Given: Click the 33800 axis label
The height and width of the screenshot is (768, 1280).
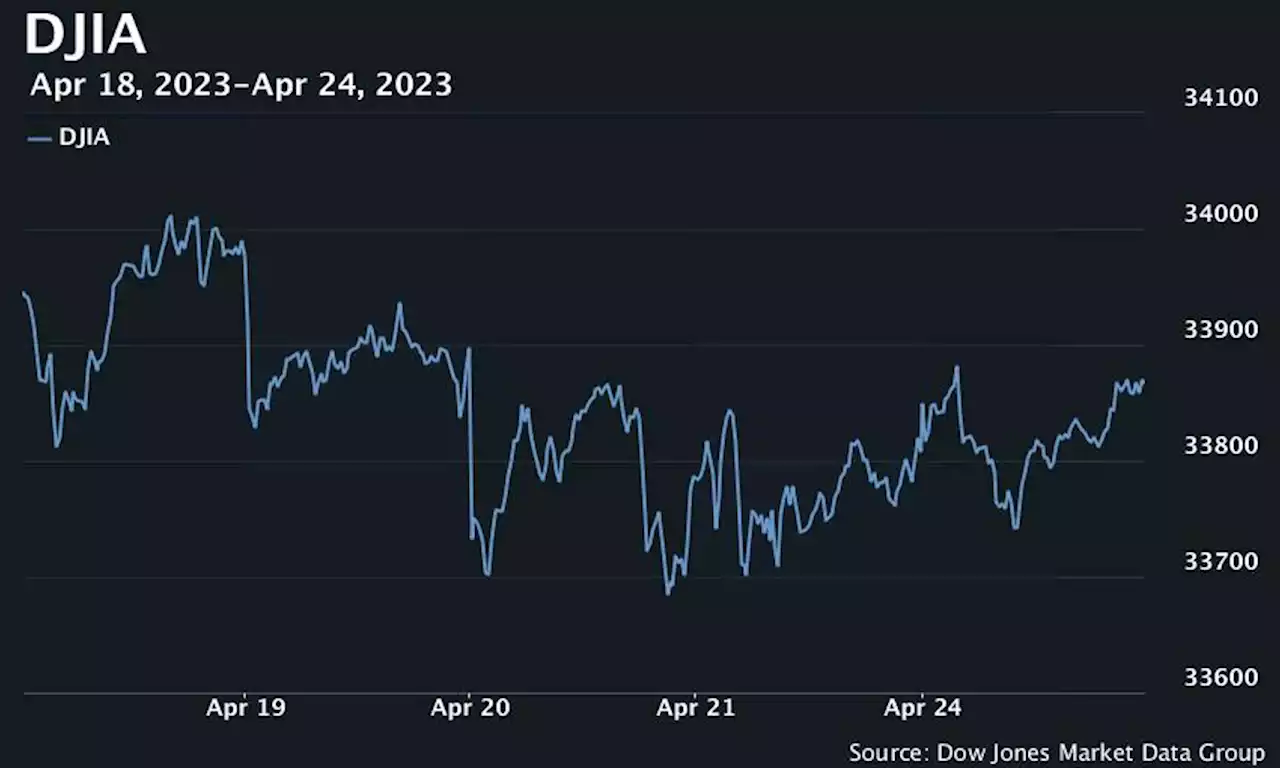Looking at the screenshot, I should 1220,445.
